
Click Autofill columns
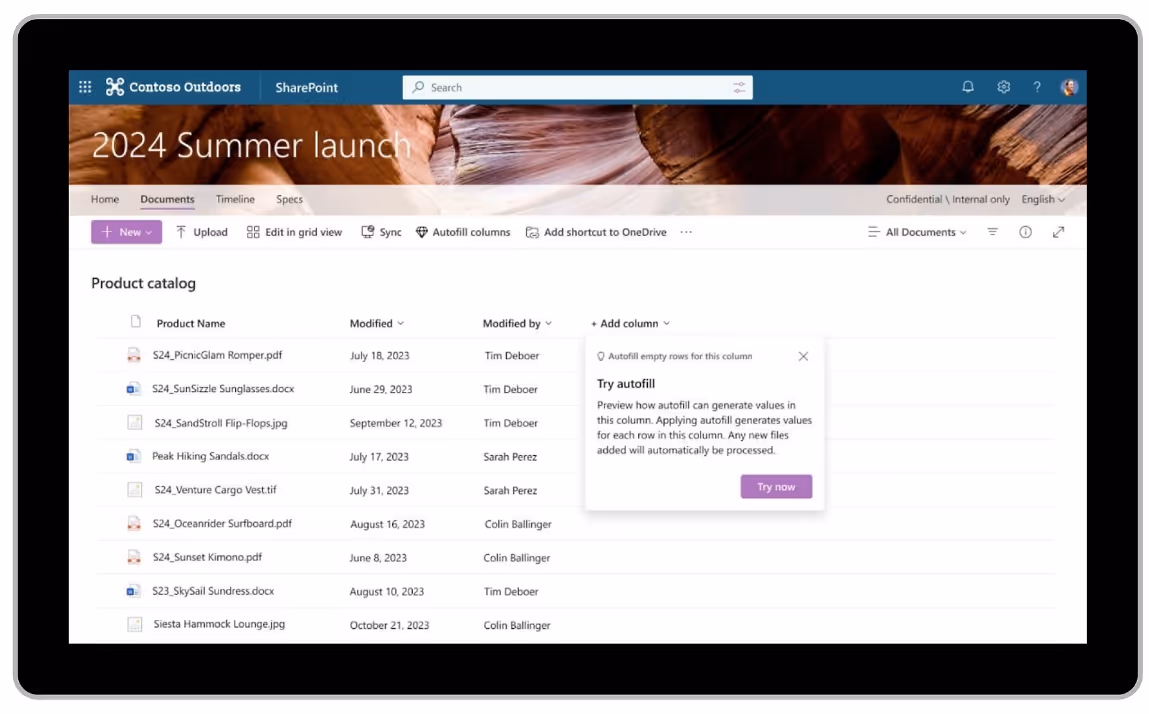[462, 232]
